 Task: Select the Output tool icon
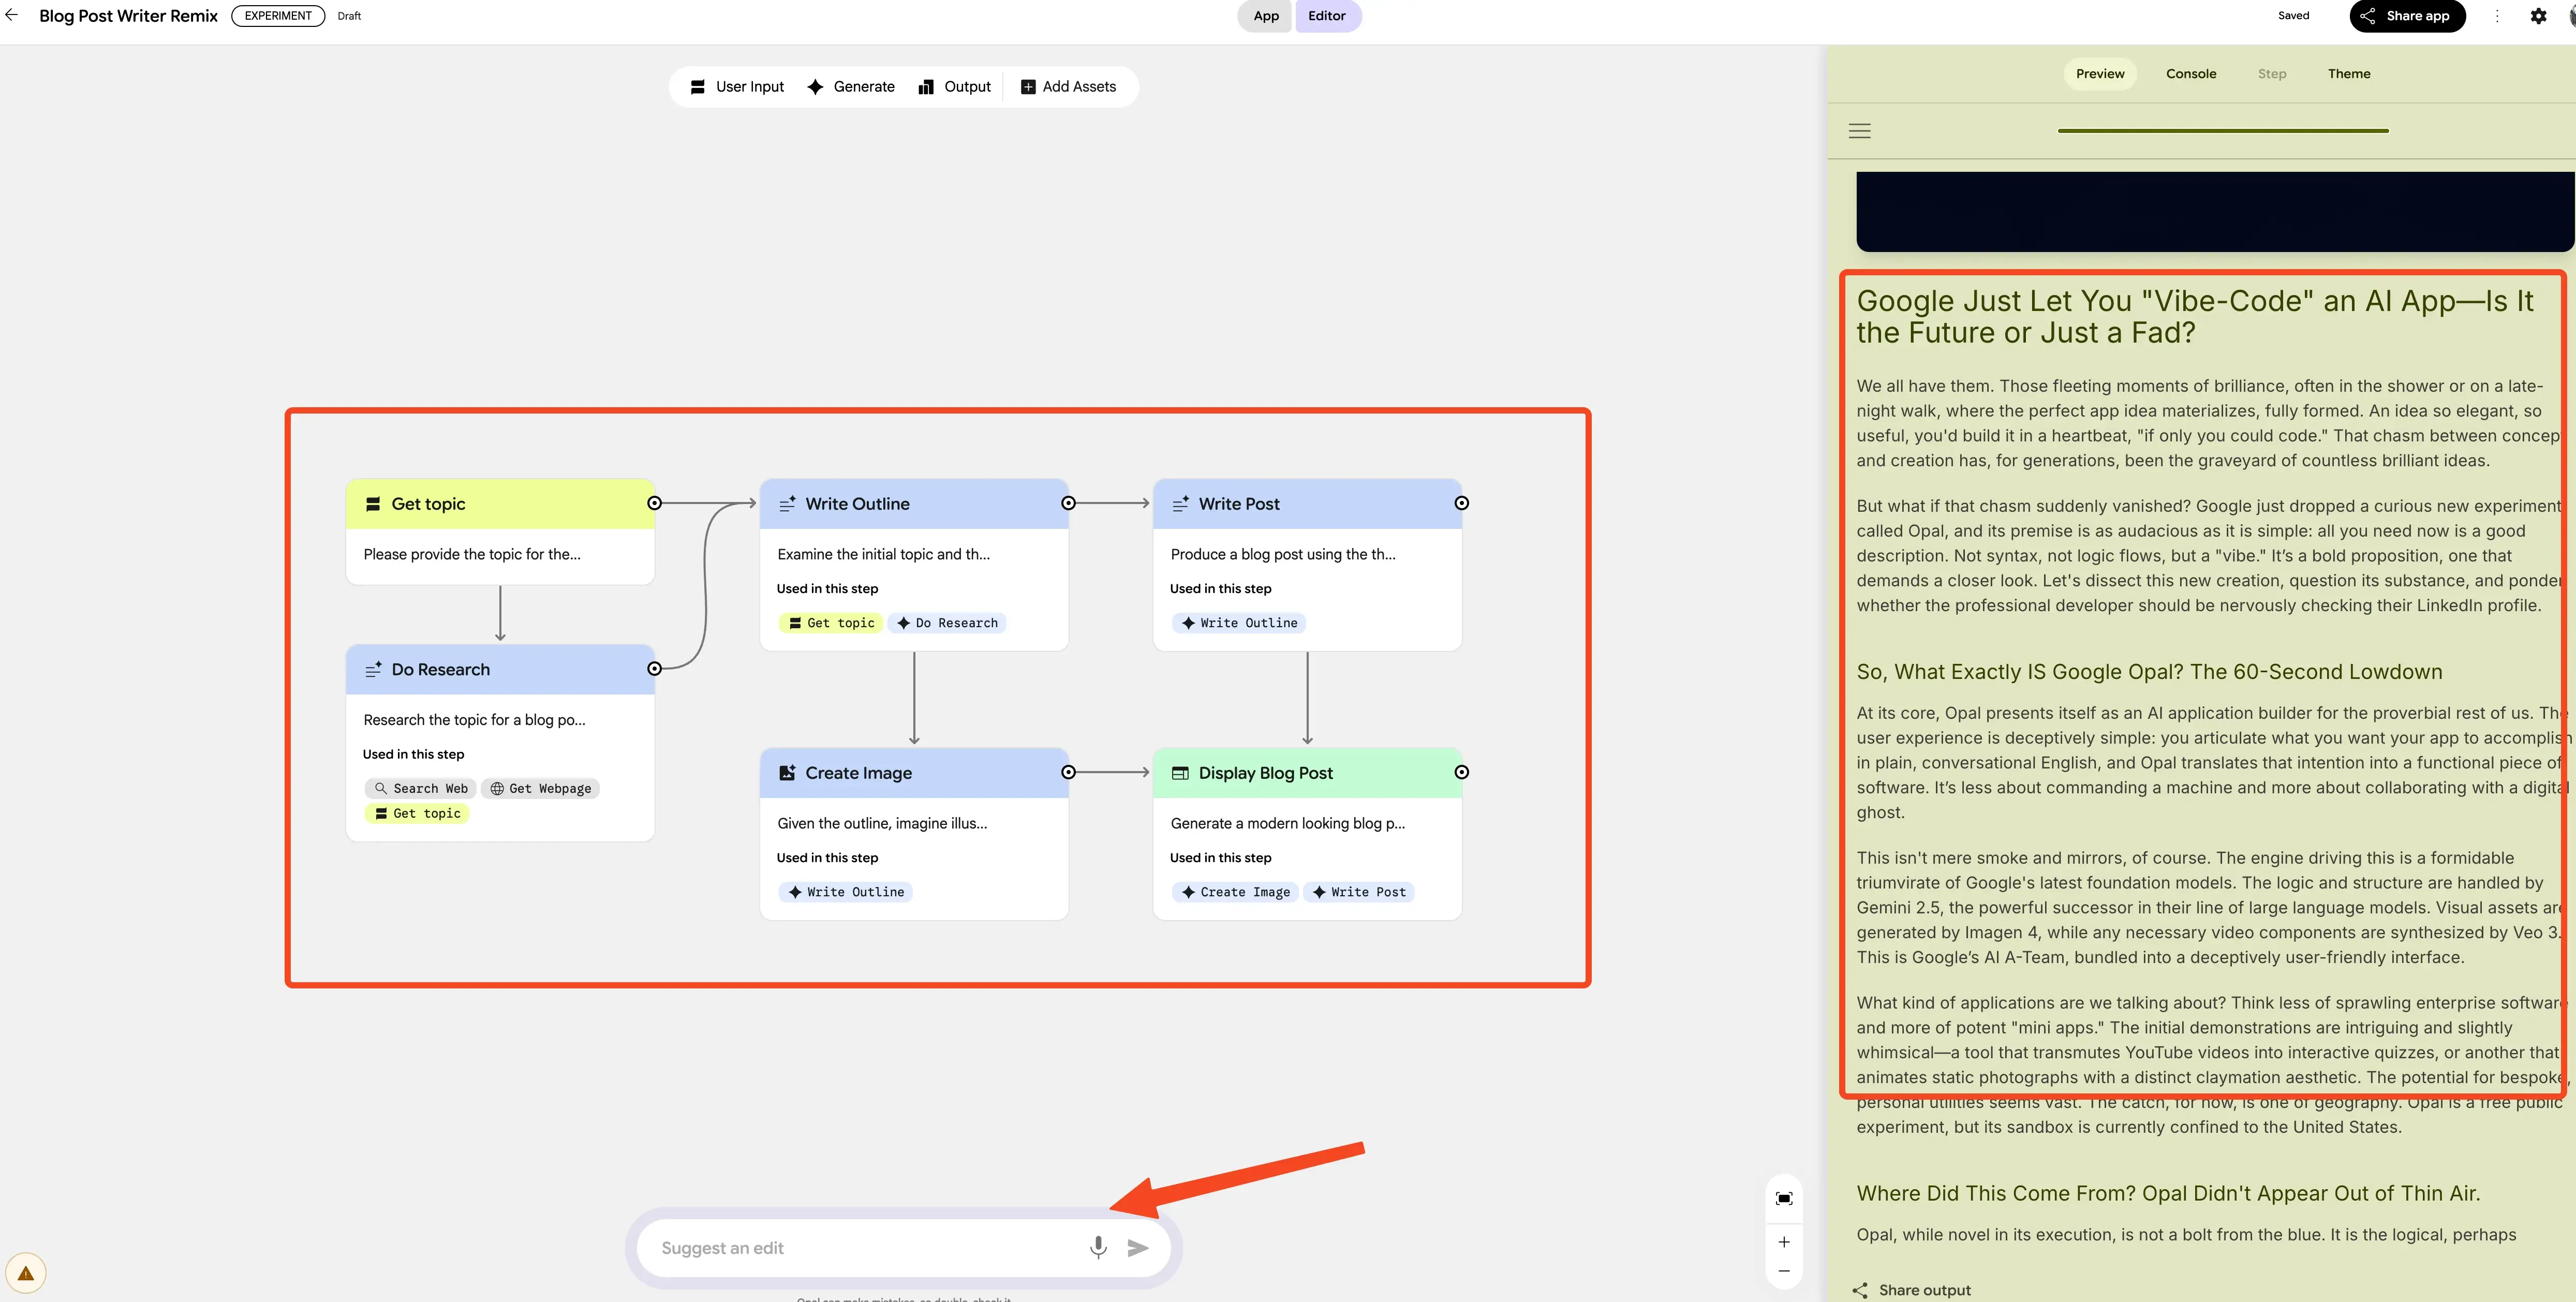pos(927,87)
